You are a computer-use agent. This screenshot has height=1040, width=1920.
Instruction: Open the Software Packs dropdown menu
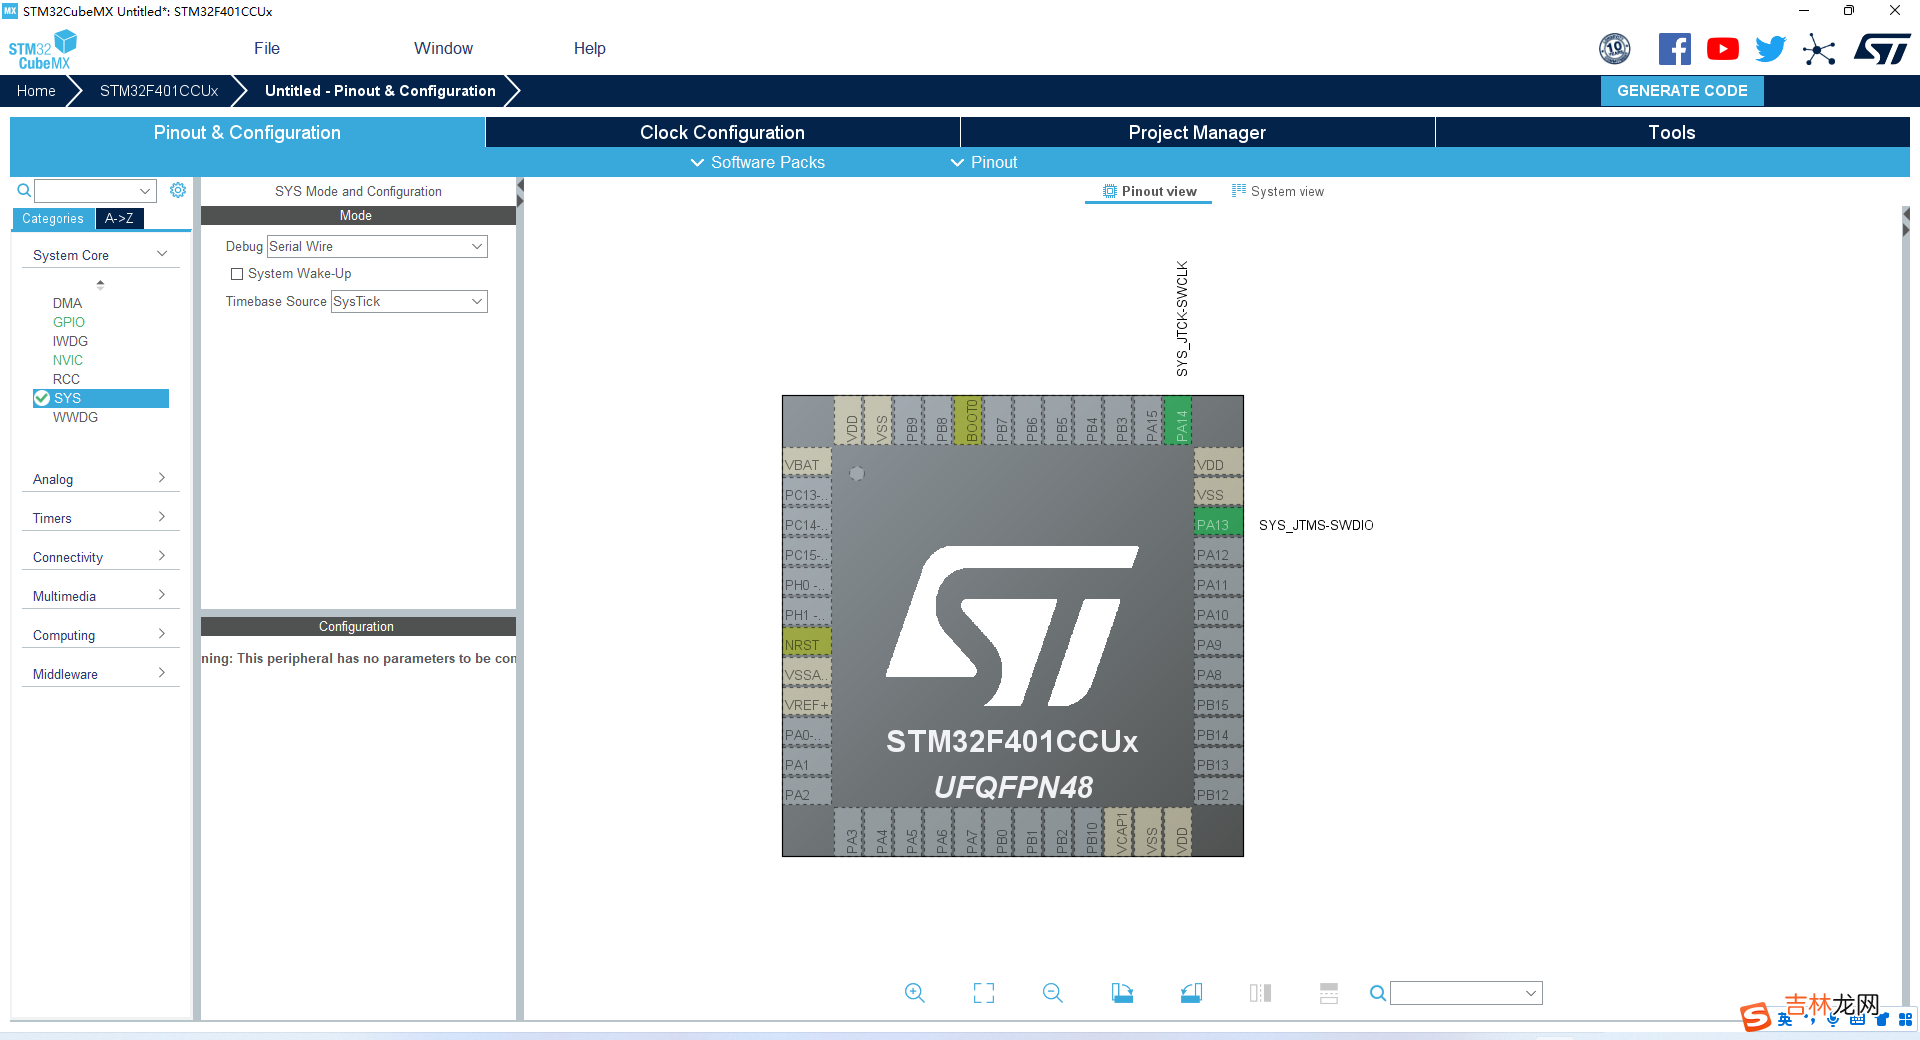point(757,162)
